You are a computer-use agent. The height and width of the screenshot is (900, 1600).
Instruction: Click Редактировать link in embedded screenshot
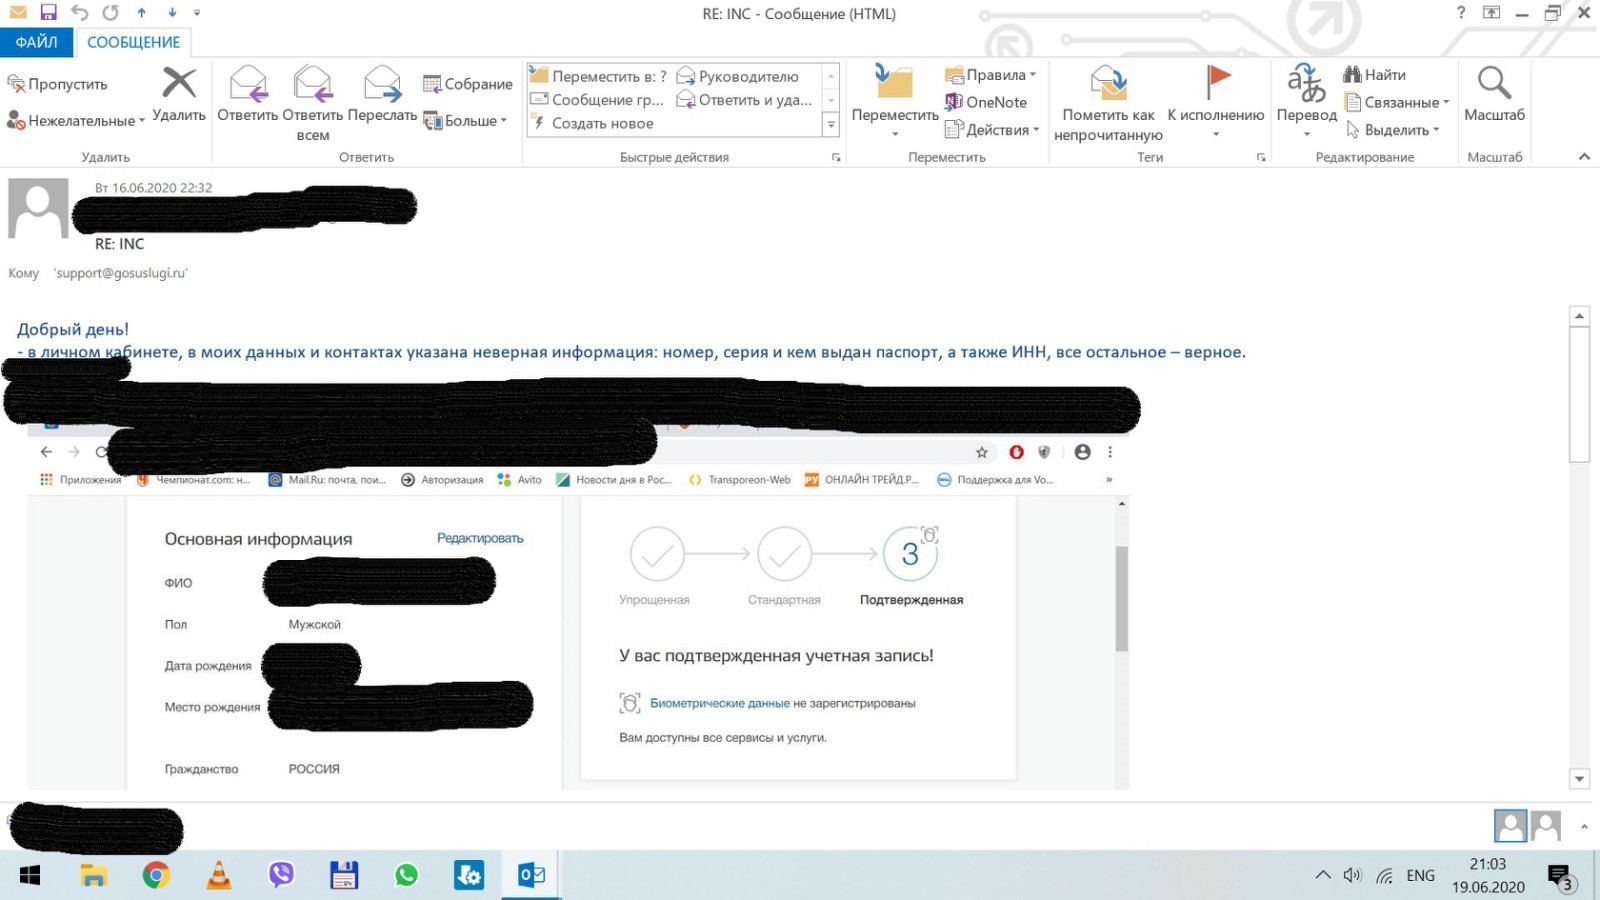coord(480,538)
